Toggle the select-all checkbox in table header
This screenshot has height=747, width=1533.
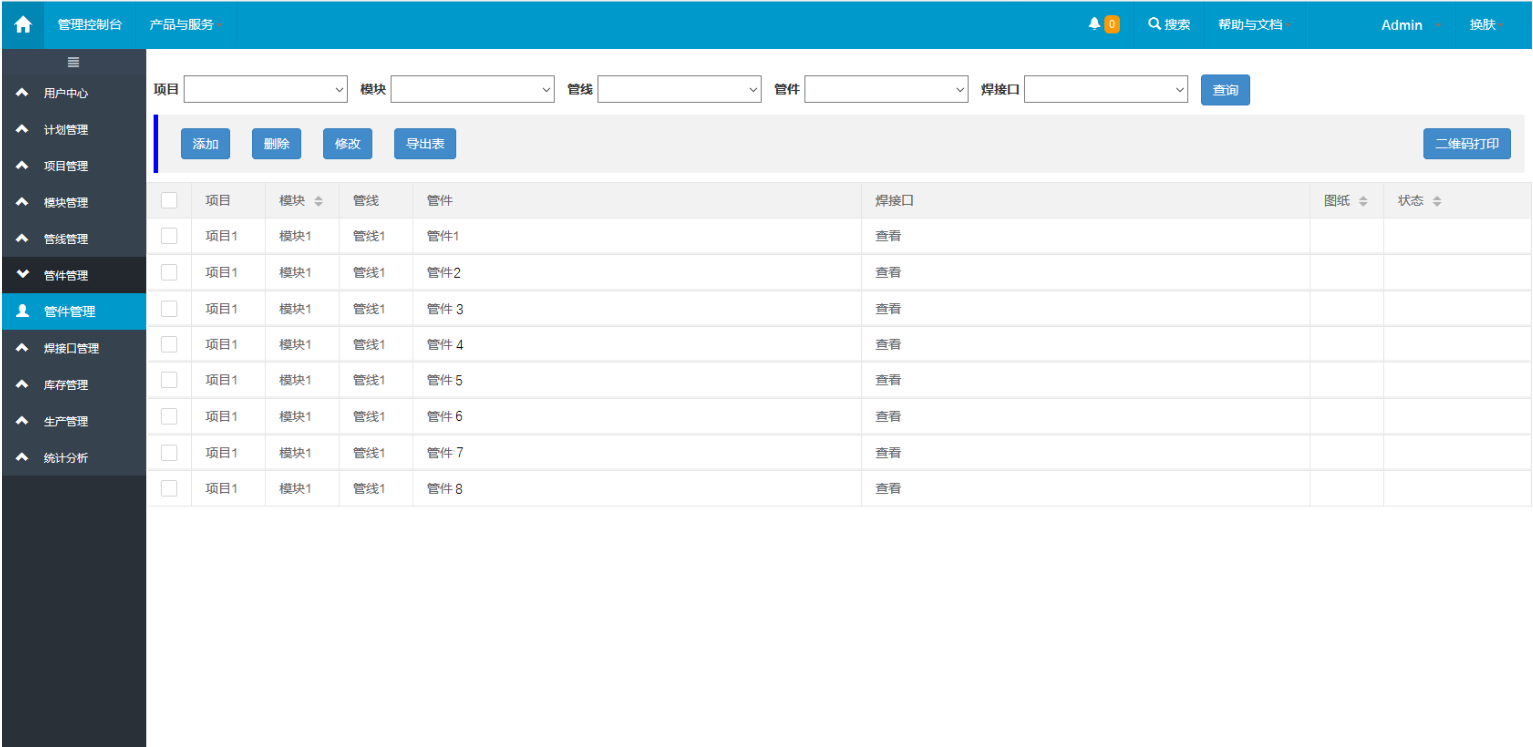click(x=169, y=200)
